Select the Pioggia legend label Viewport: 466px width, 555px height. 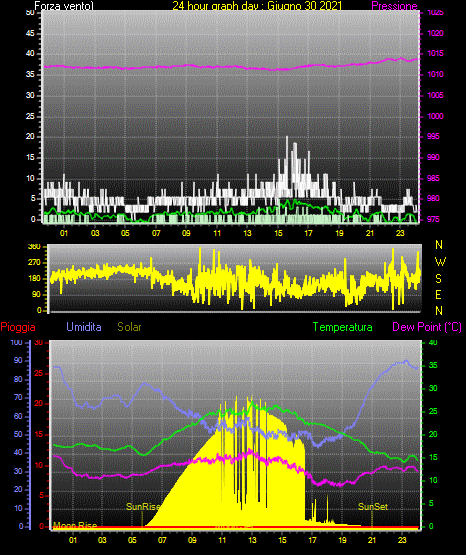click(18, 327)
